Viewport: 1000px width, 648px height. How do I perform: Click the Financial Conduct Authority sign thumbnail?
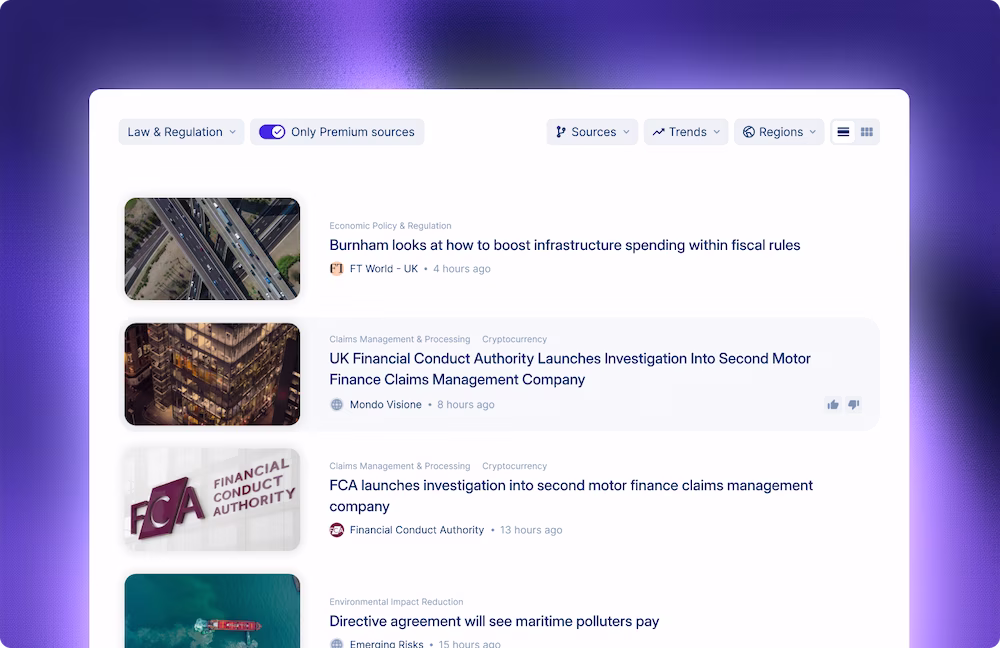coord(212,499)
